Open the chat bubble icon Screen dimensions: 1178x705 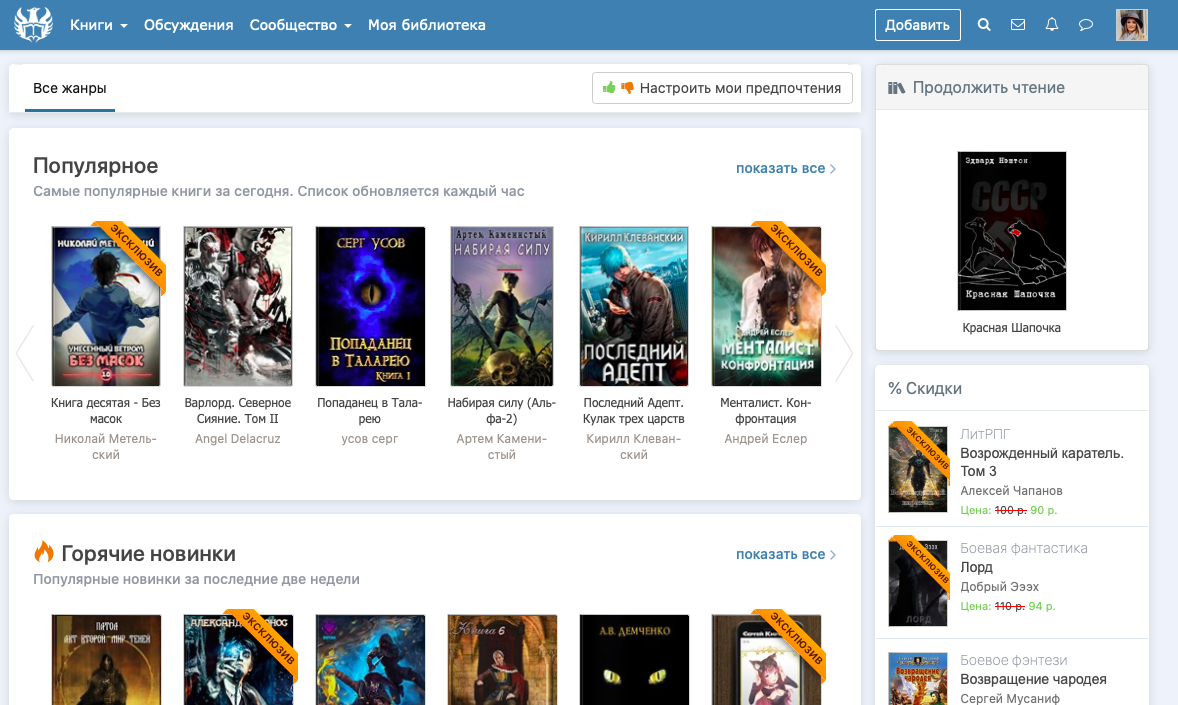[x=1086, y=25]
